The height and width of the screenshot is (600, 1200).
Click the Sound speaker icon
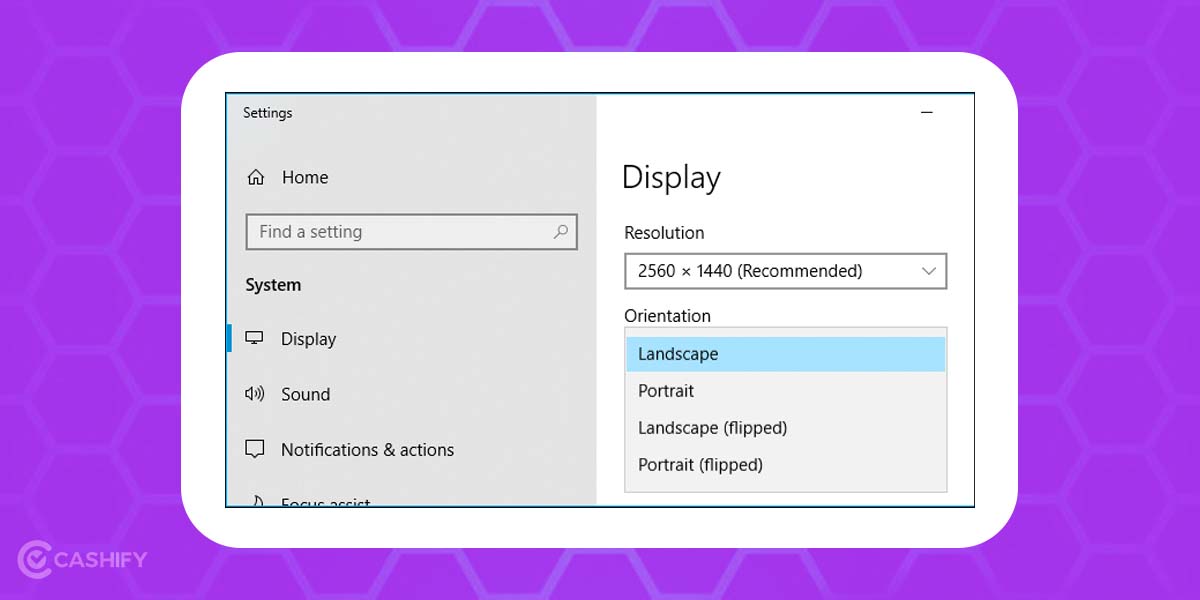(255, 394)
